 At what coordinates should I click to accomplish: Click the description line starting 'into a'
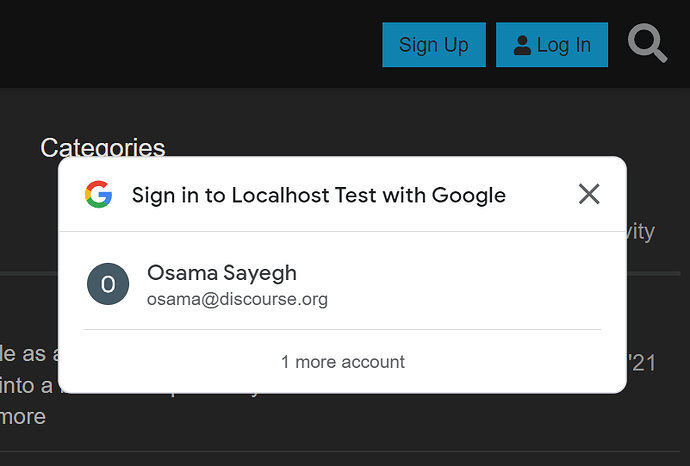click(29, 385)
